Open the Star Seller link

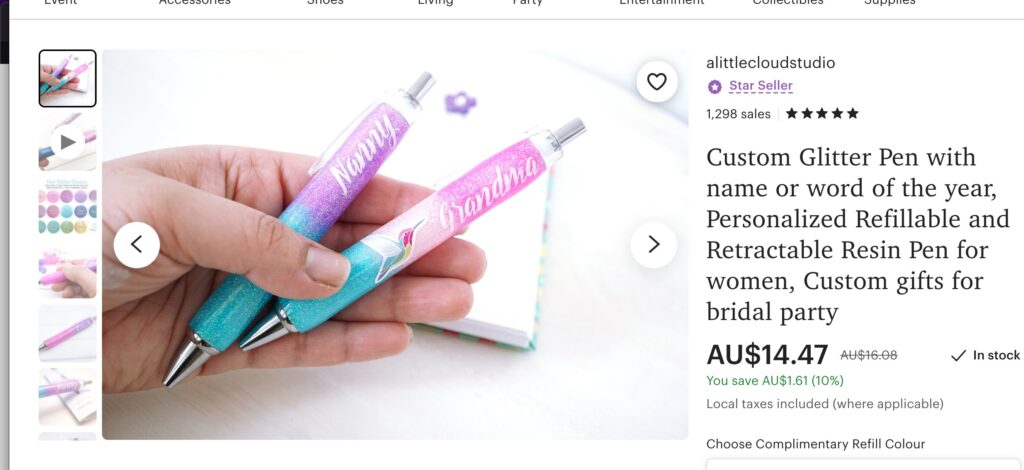click(760, 86)
